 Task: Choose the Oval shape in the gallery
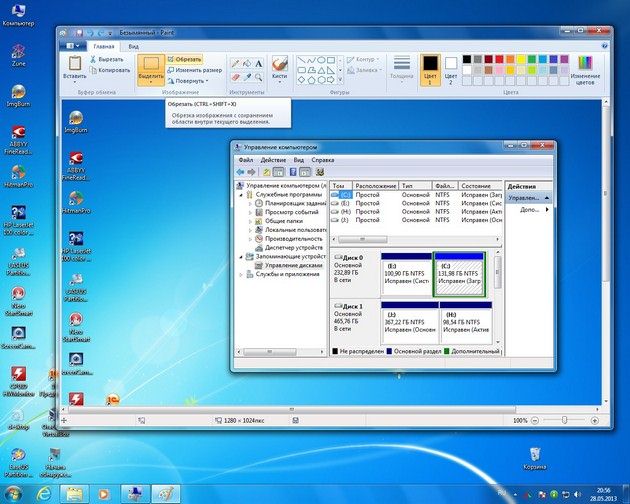(x=321, y=60)
